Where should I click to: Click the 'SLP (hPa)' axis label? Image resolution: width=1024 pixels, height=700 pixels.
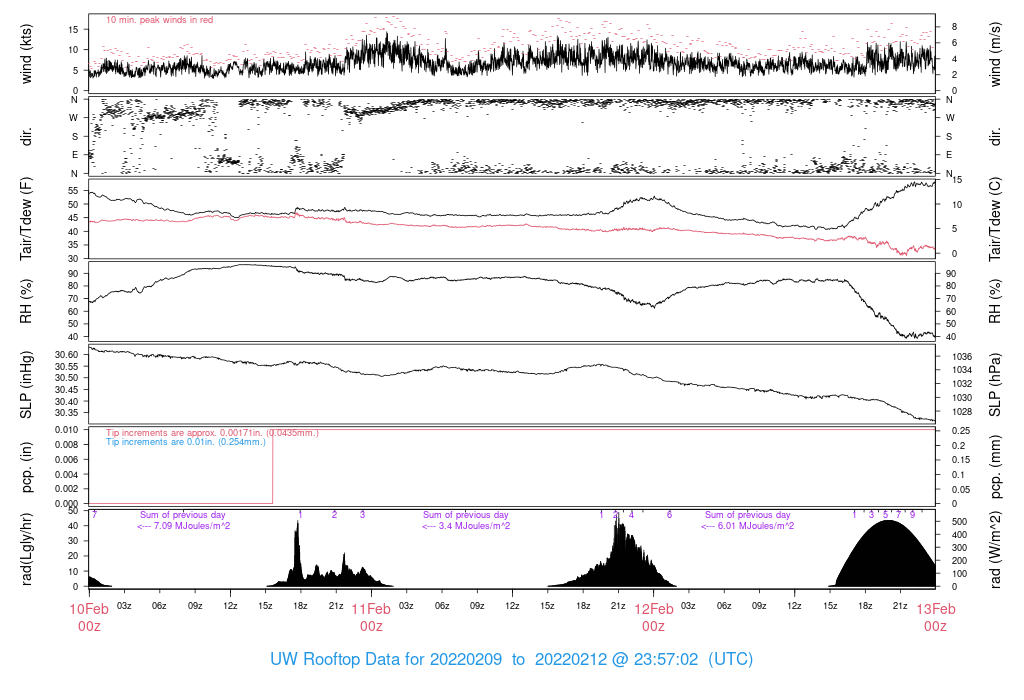pos(994,384)
